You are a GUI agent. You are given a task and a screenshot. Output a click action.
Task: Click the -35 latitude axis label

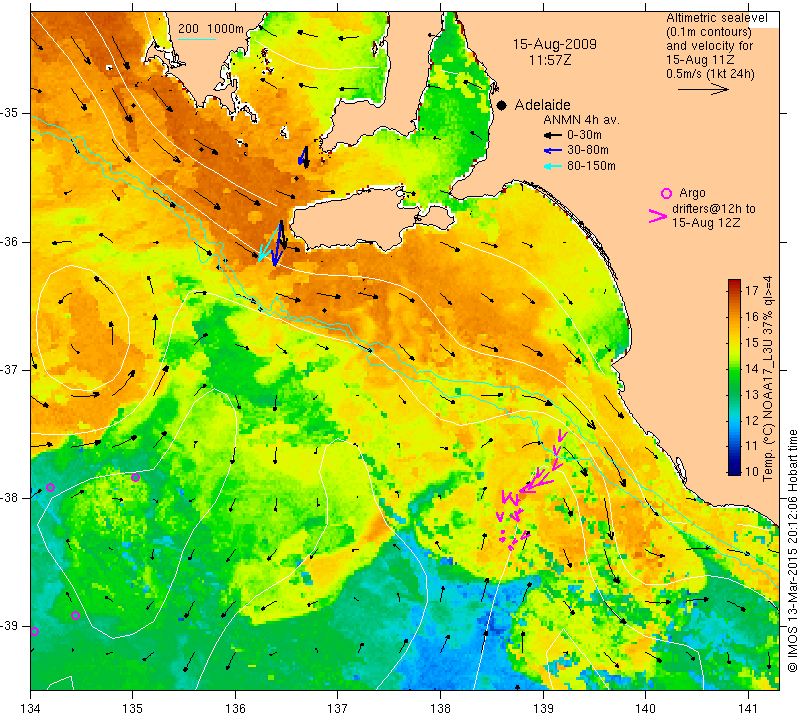click(x=9, y=113)
